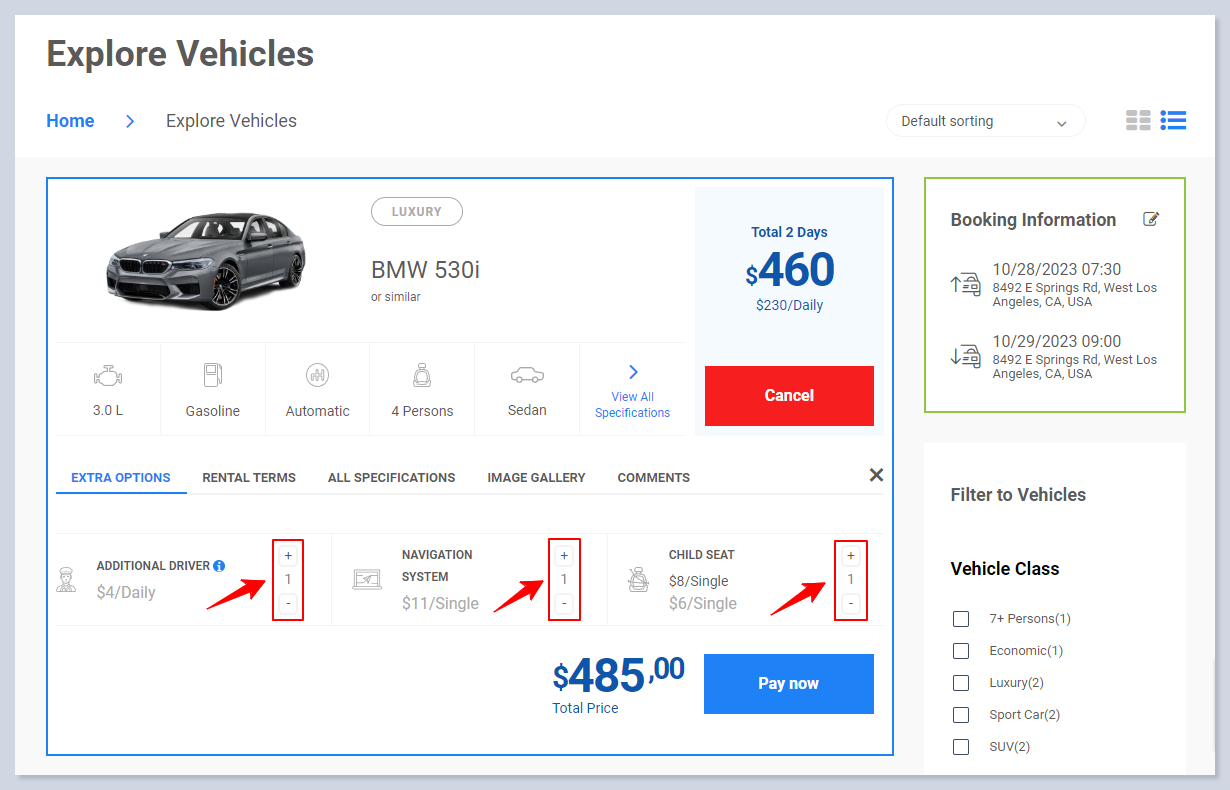Decrease Navigation System quantity with minus
The width and height of the screenshot is (1230, 790).
[x=564, y=603]
